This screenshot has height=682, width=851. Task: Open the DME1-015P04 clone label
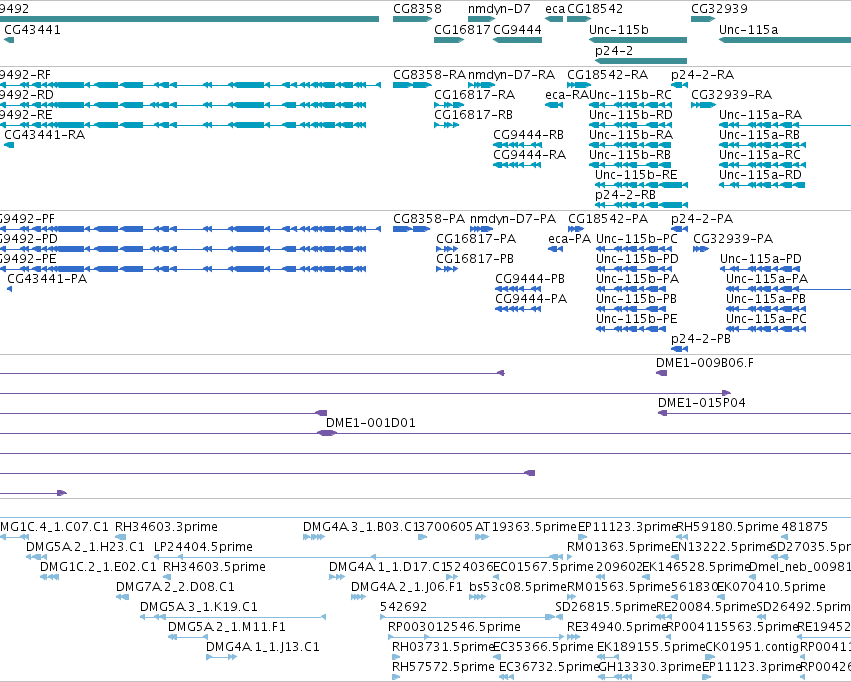tap(701, 403)
